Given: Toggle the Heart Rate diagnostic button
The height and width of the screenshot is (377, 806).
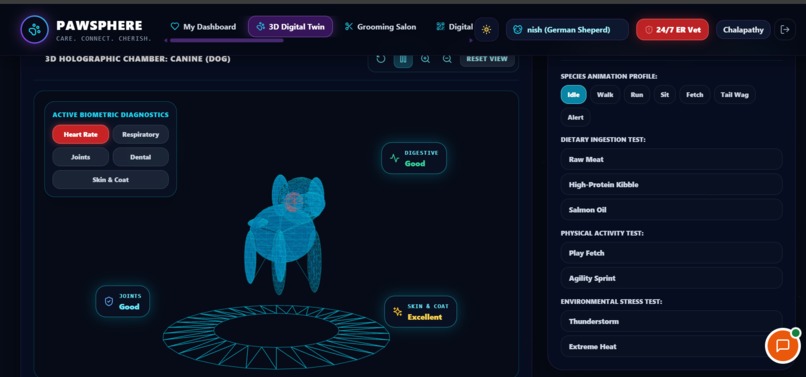Looking at the screenshot, I should pyautogui.click(x=81, y=134).
